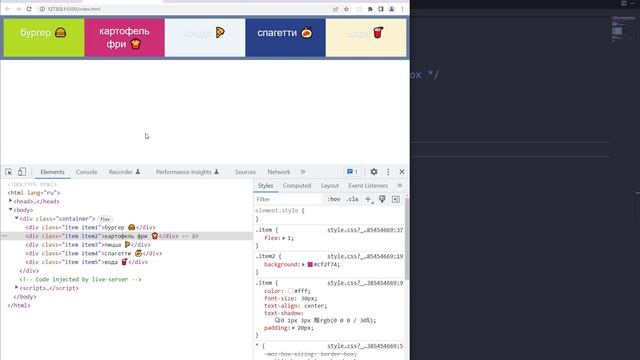Click the бургер item on the page
The height and width of the screenshot is (360, 640).
coord(44,38)
